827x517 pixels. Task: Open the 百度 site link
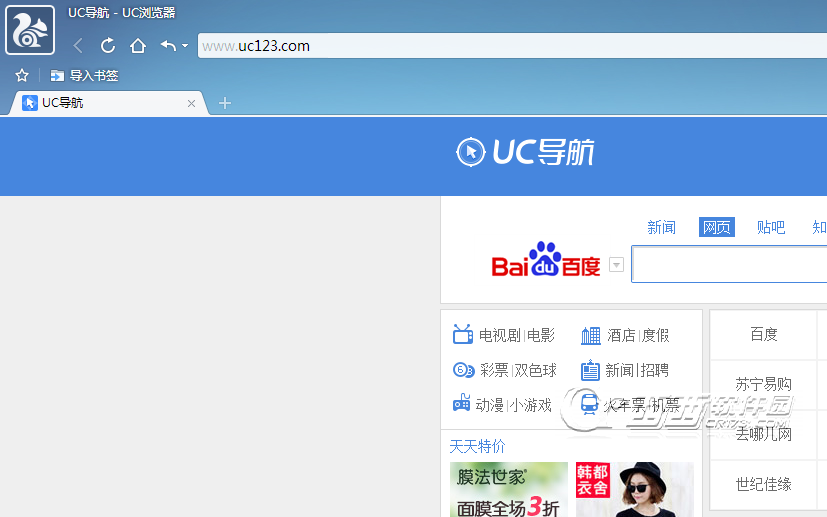pyautogui.click(x=764, y=334)
